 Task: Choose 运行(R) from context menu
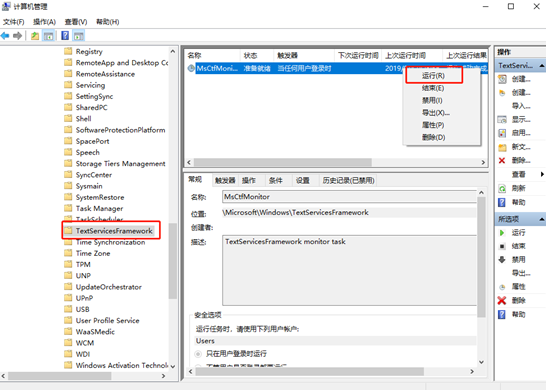434,76
